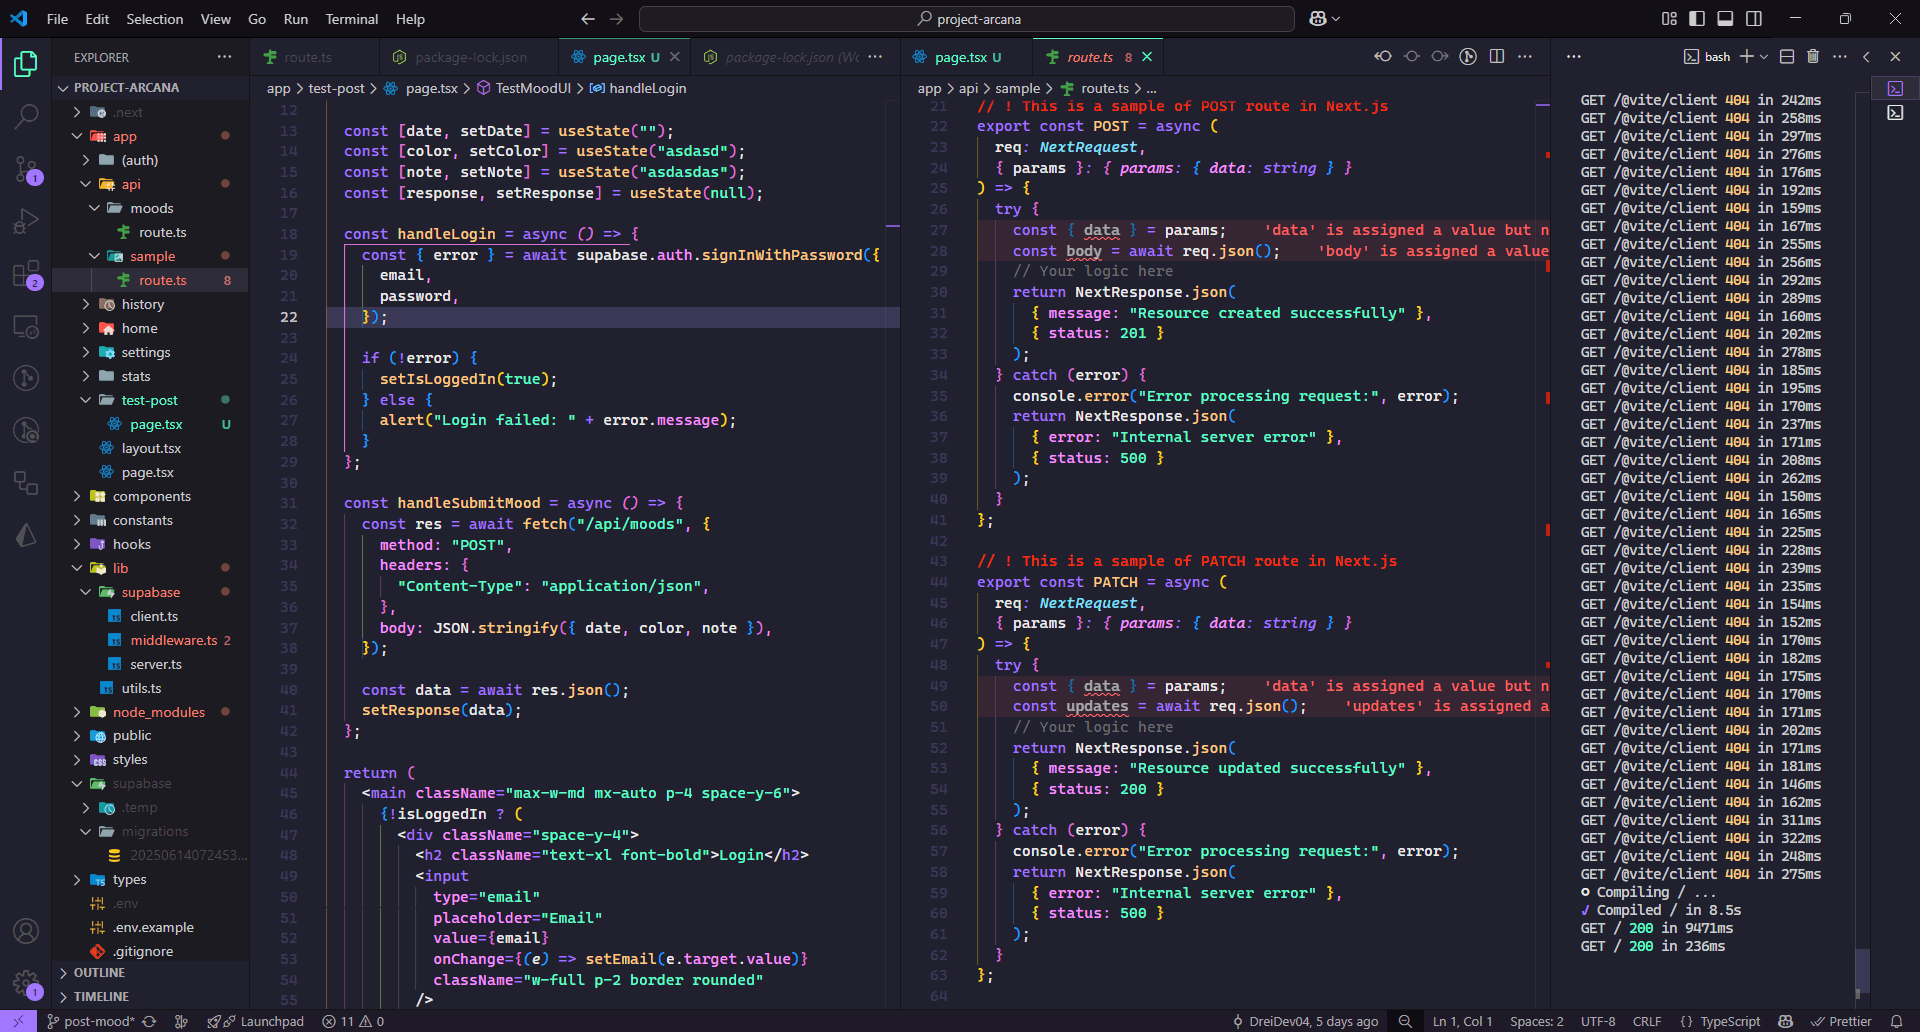The height and width of the screenshot is (1032, 1920).
Task: Open the Terminal menu
Action: (351, 19)
